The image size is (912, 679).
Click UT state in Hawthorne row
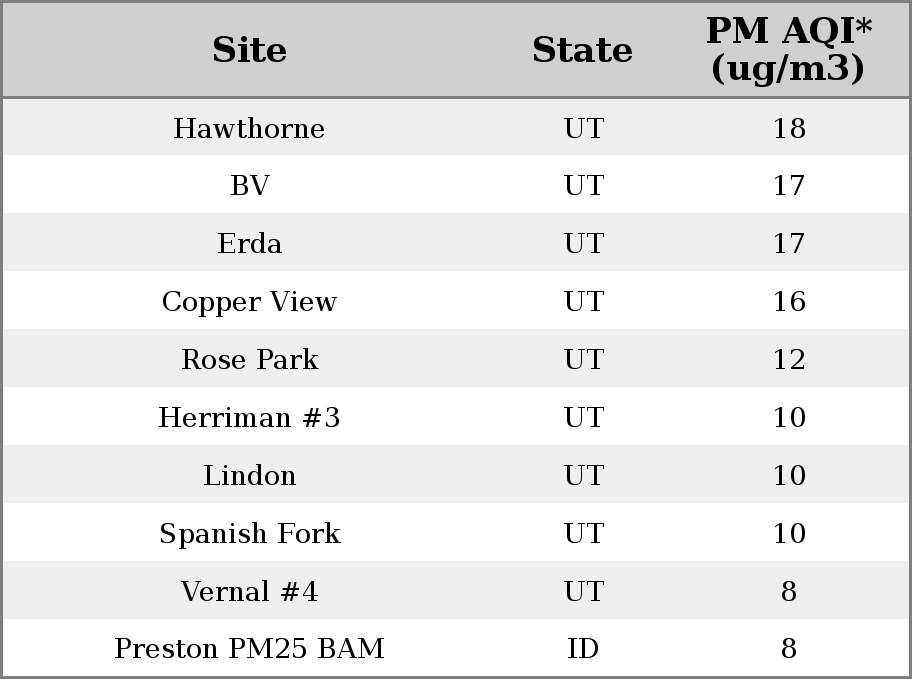click(x=583, y=128)
